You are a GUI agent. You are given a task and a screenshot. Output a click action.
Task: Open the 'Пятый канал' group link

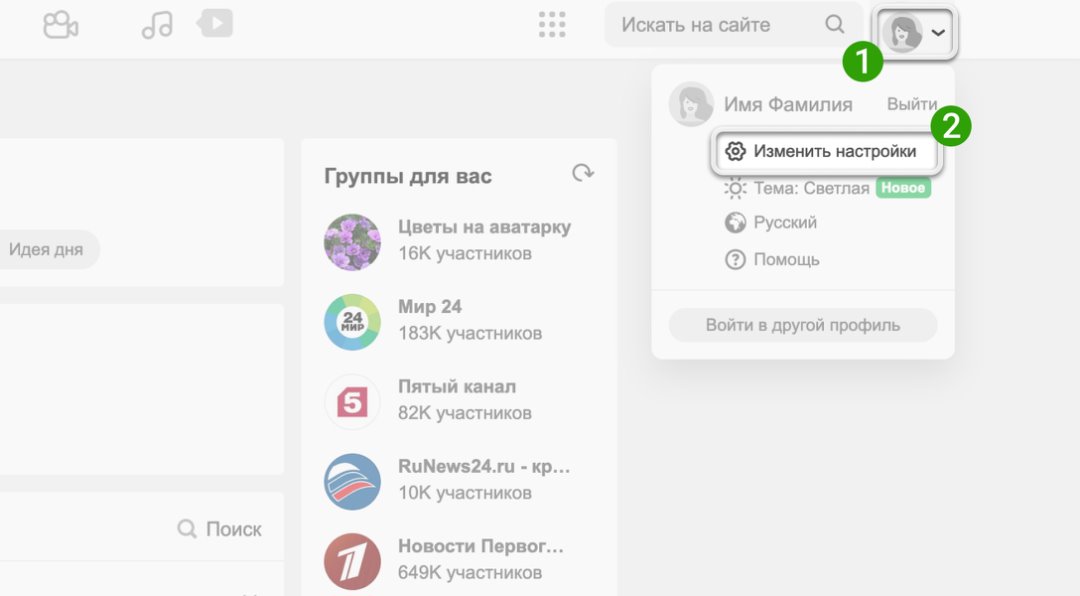456,387
